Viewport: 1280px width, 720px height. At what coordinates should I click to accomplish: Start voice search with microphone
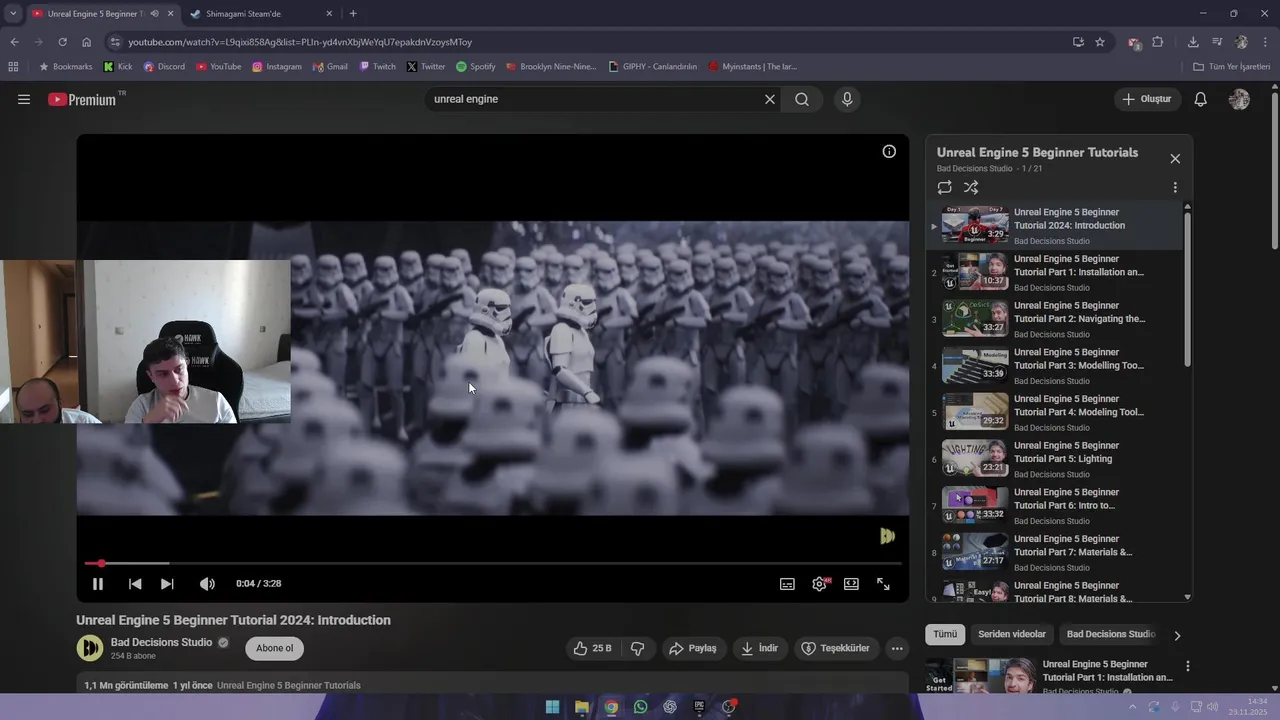tap(847, 99)
